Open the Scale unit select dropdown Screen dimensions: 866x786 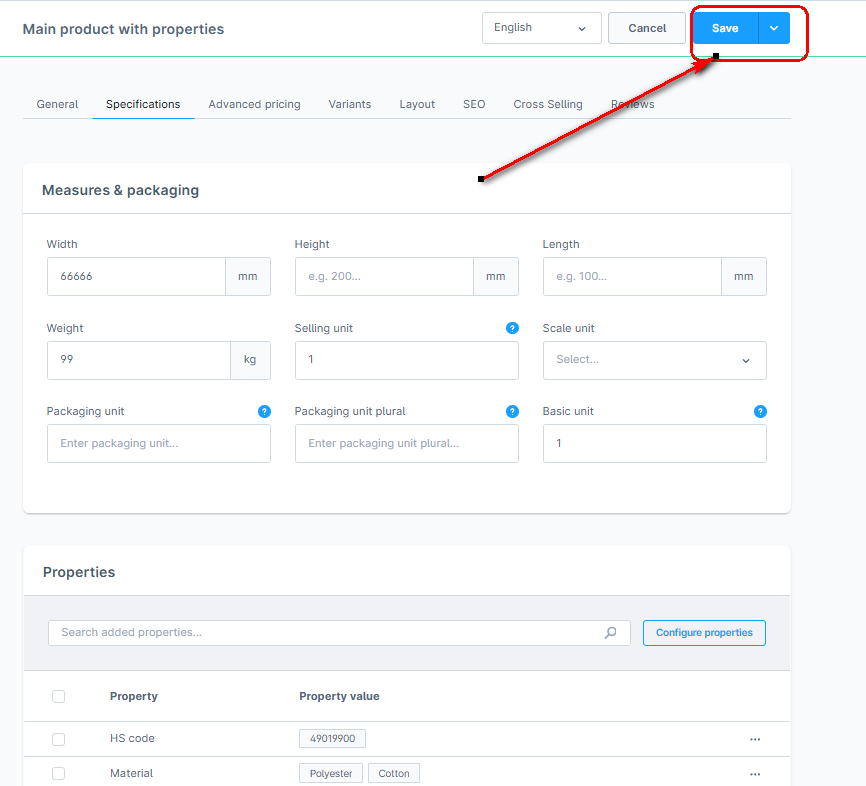pos(654,360)
